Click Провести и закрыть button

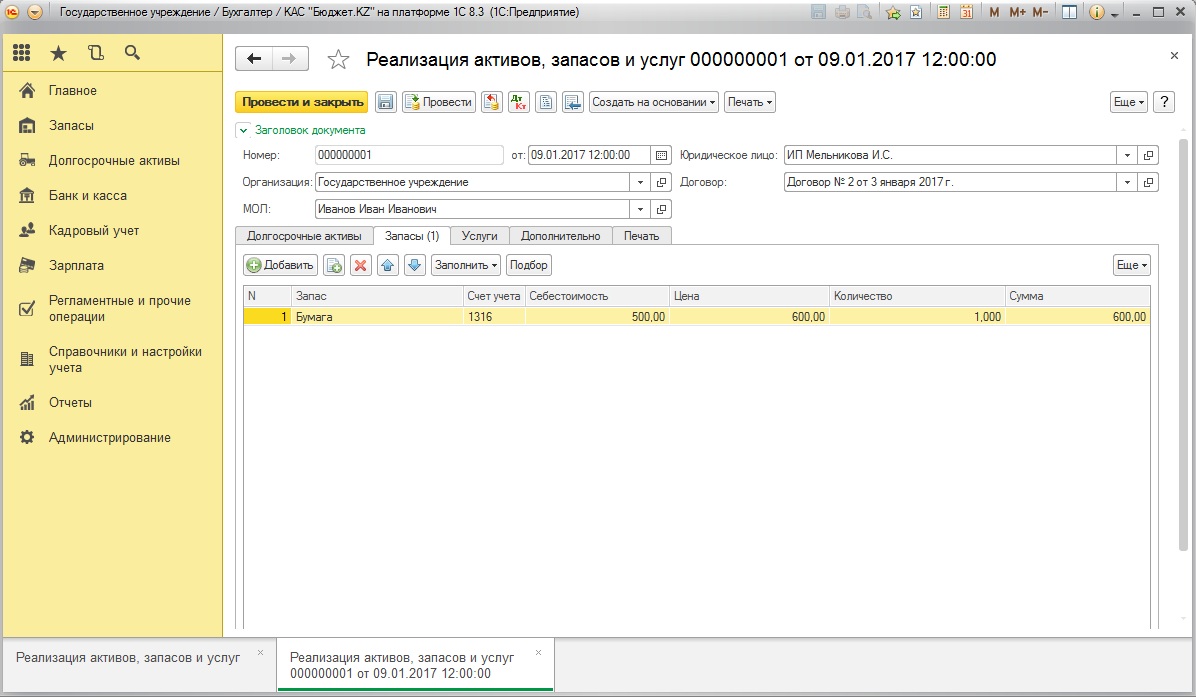pos(302,102)
